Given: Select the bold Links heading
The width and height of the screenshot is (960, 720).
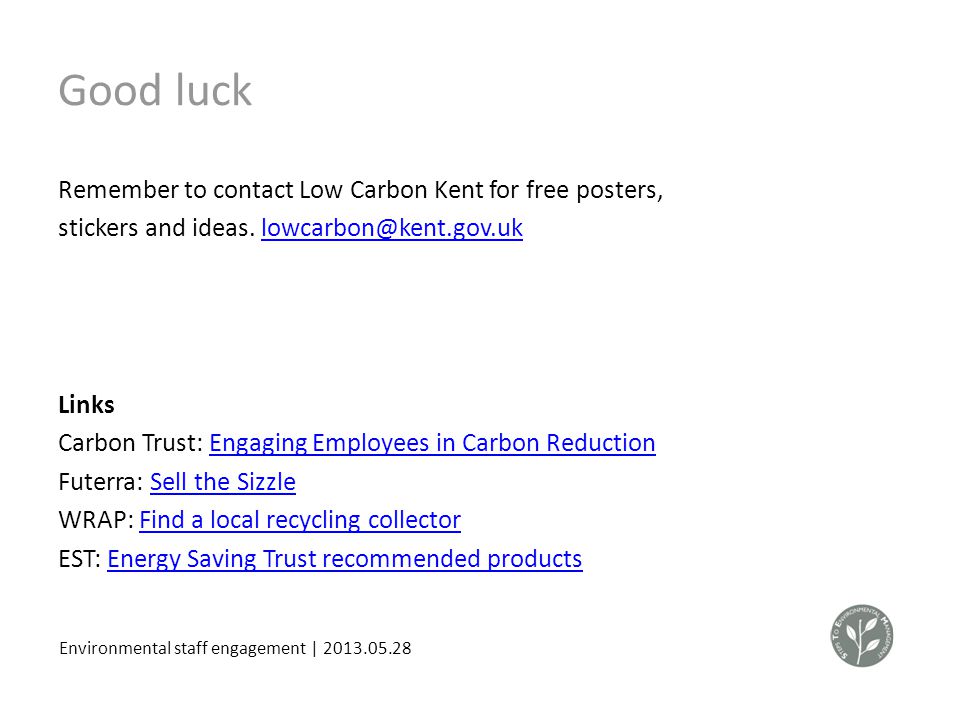Looking at the screenshot, I should [86, 405].
